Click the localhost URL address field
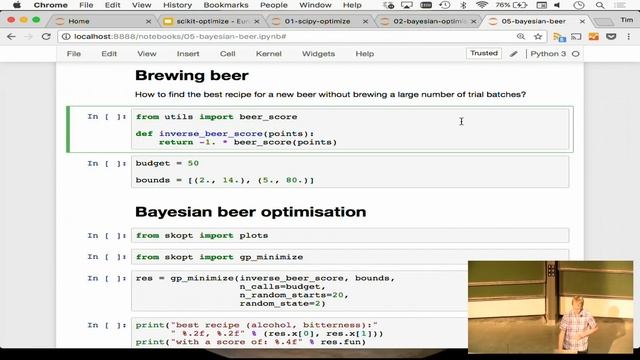 (x=286, y=37)
